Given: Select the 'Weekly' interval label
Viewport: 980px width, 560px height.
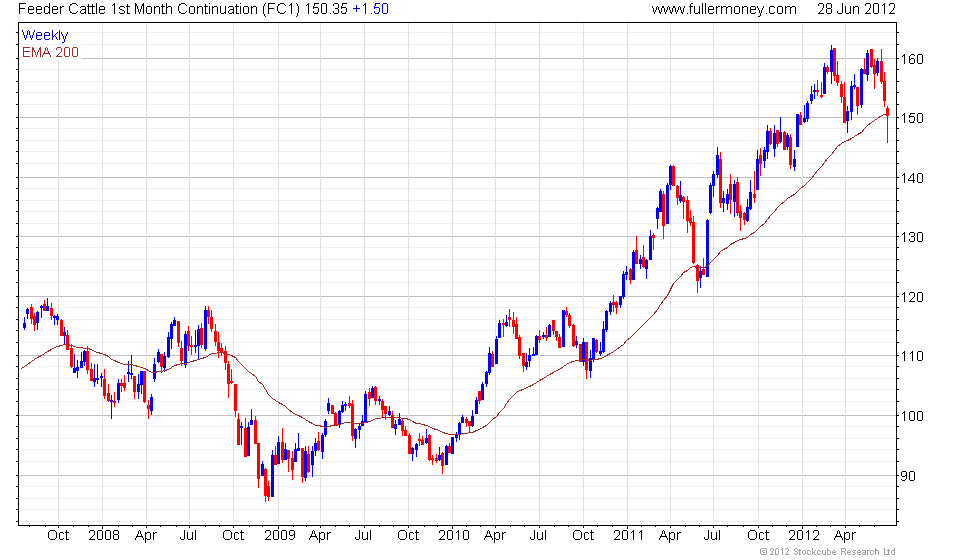Looking at the screenshot, I should coord(44,36).
